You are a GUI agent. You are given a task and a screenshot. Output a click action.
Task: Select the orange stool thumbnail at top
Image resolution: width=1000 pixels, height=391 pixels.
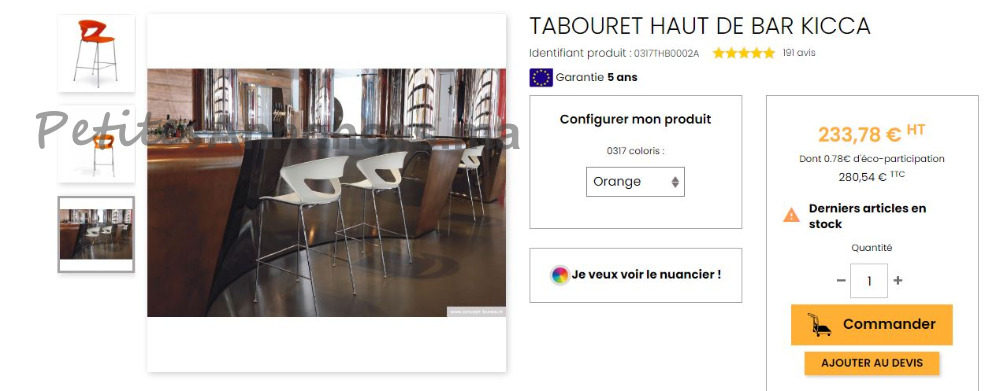point(96,54)
